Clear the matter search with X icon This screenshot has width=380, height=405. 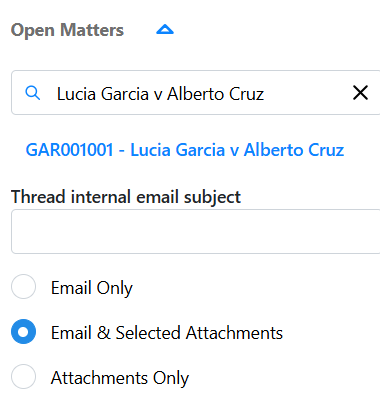[x=360, y=93]
